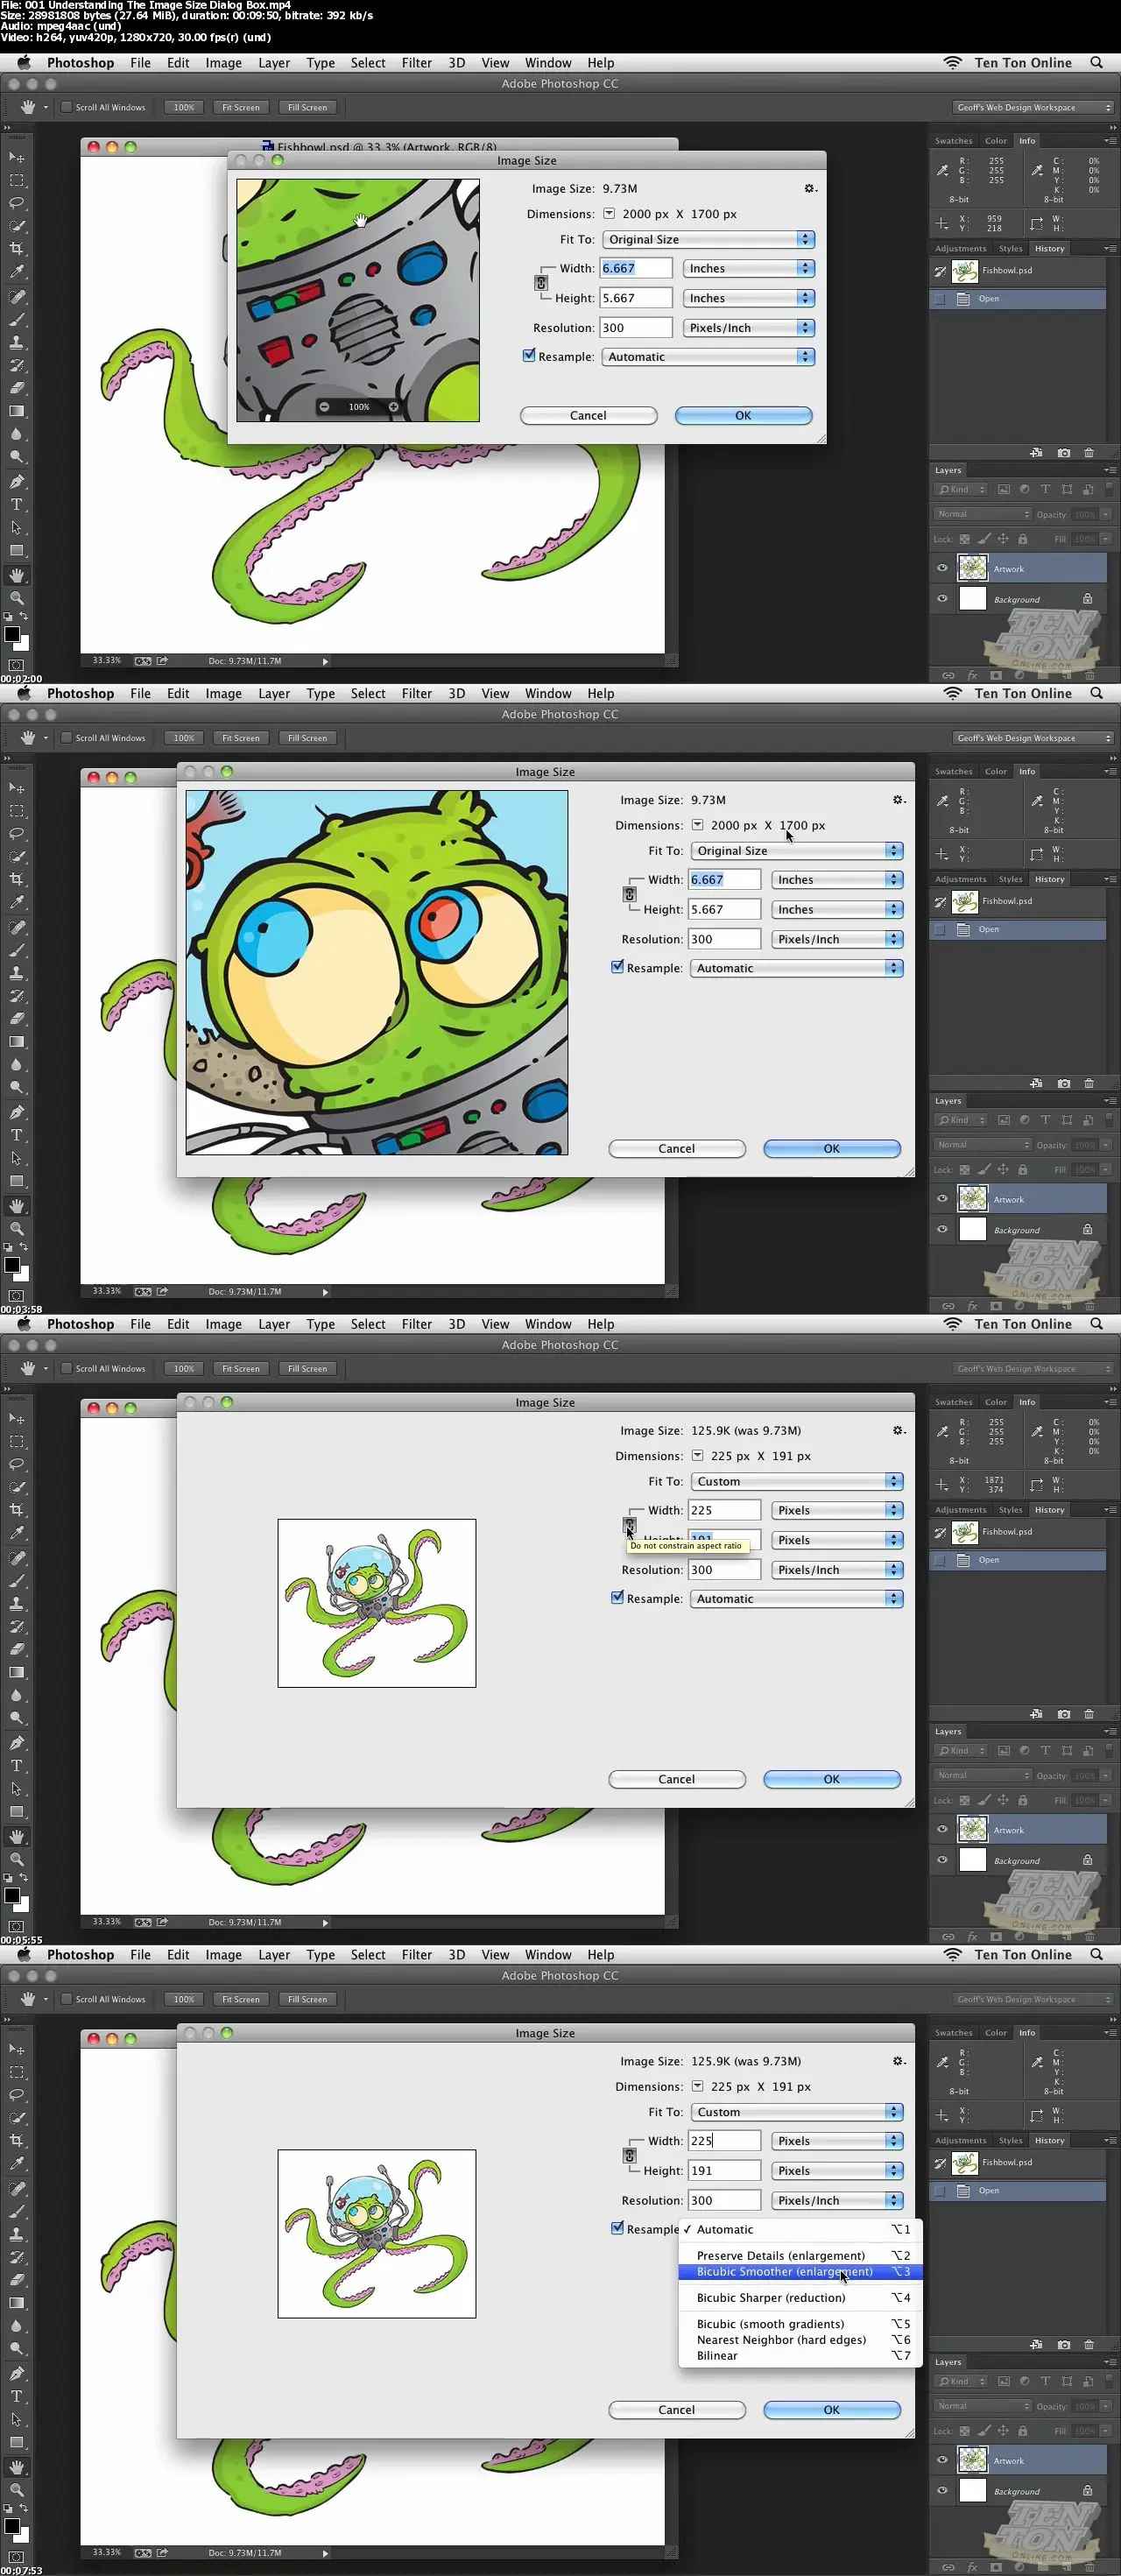1121x2576 pixels.
Task: Select the Move tool in the robot-preview frame
Action: [x=17, y=157]
